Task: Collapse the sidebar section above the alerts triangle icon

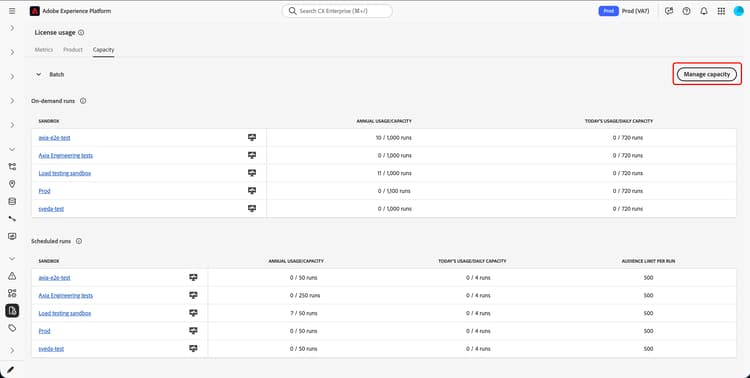Action: (x=12, y=259)
